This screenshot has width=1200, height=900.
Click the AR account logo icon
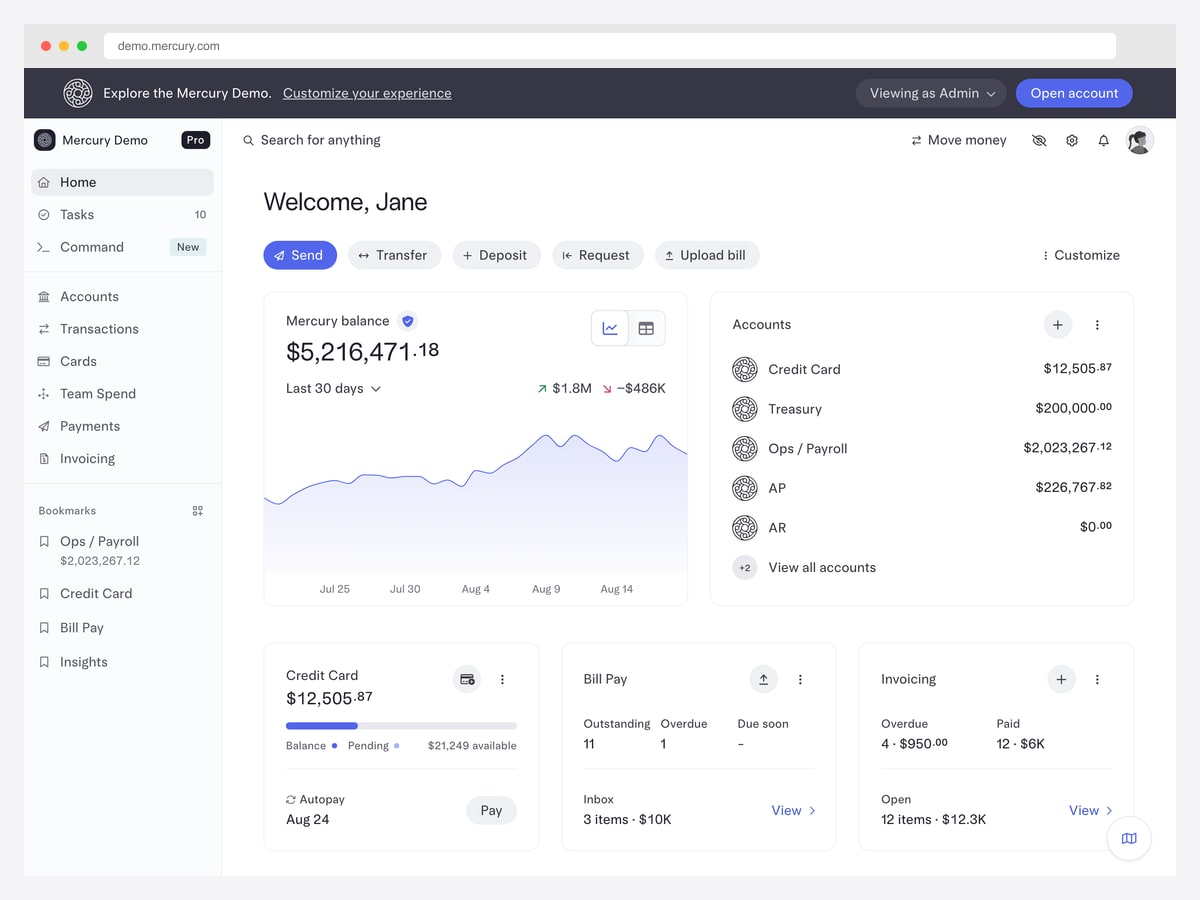pos(745,528)
